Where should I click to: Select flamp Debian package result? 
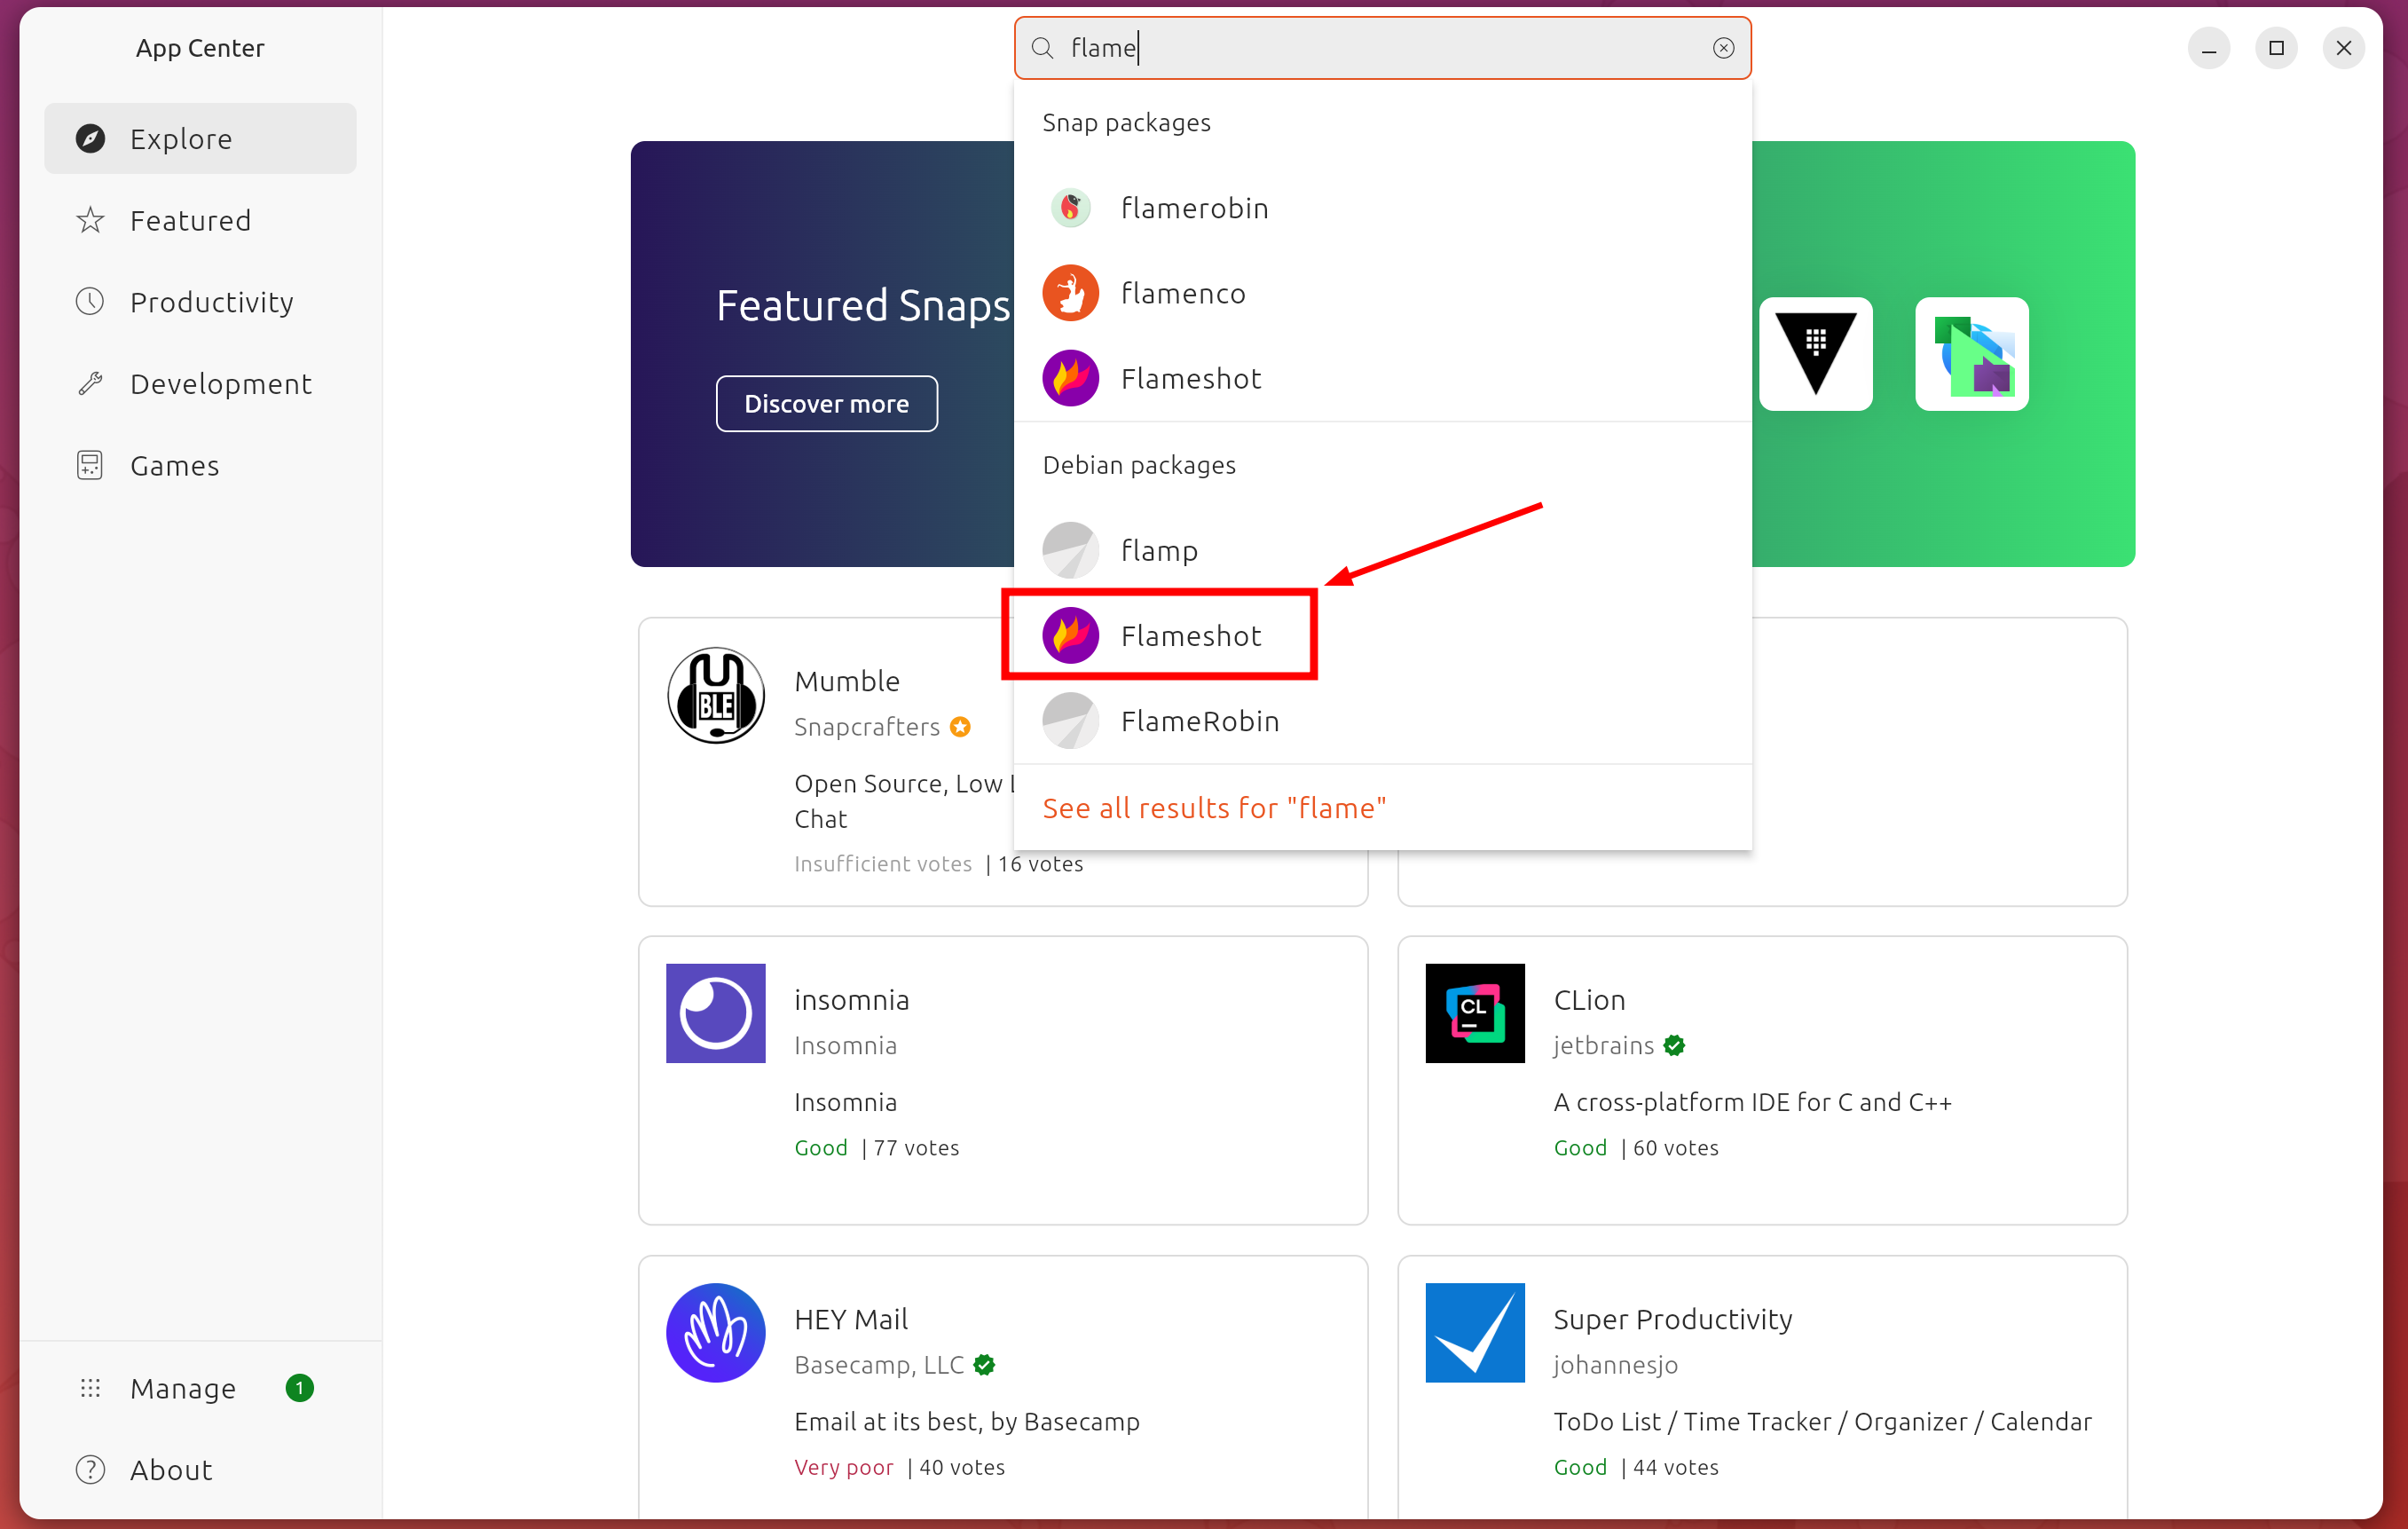pyautogui.click(x=1382, y=550)
